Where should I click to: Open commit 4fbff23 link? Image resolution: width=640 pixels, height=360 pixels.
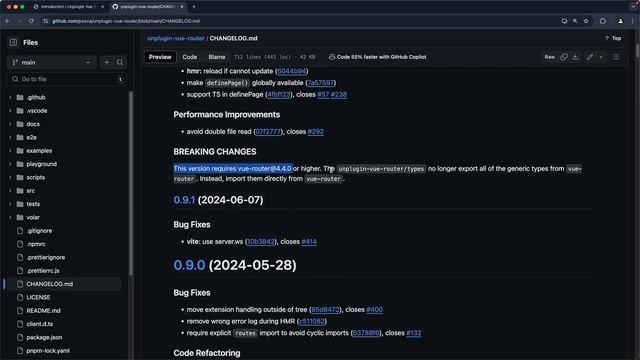[279, 95]
